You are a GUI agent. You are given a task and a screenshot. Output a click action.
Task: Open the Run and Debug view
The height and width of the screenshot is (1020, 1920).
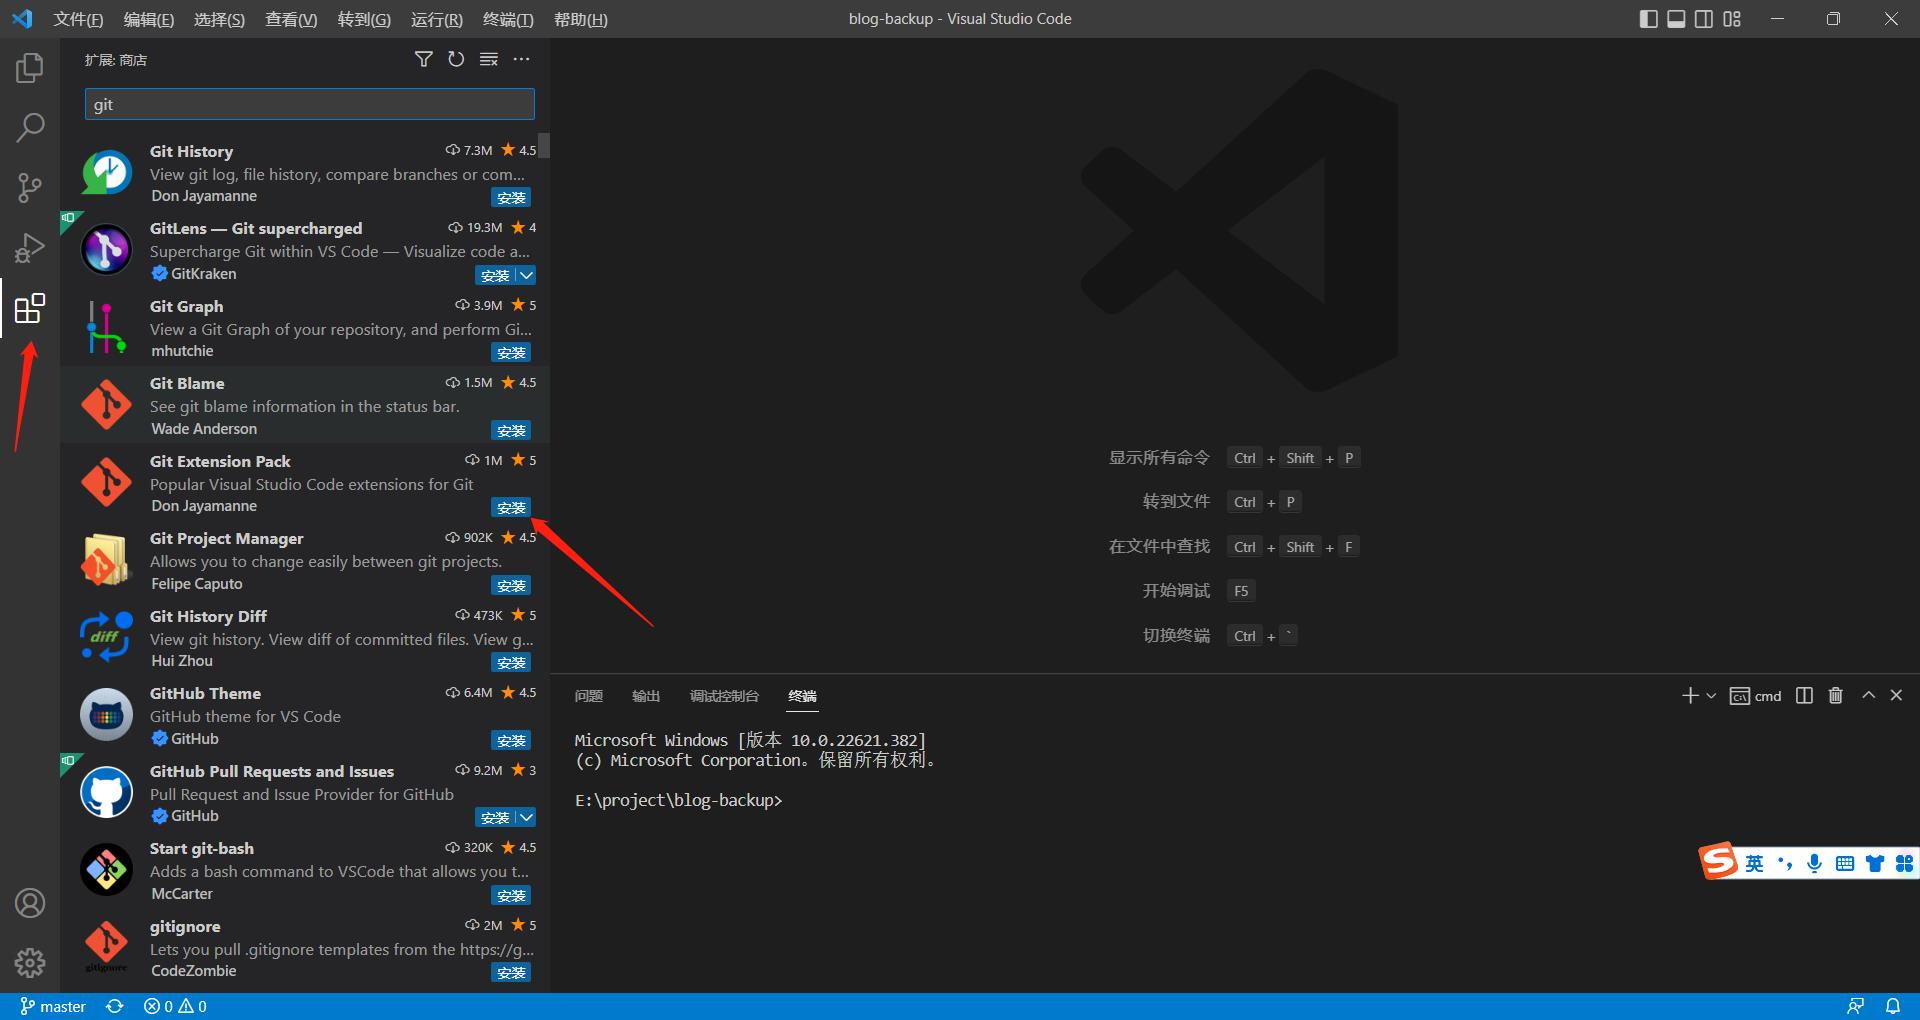pyautogui.click(x=30, y=248)
